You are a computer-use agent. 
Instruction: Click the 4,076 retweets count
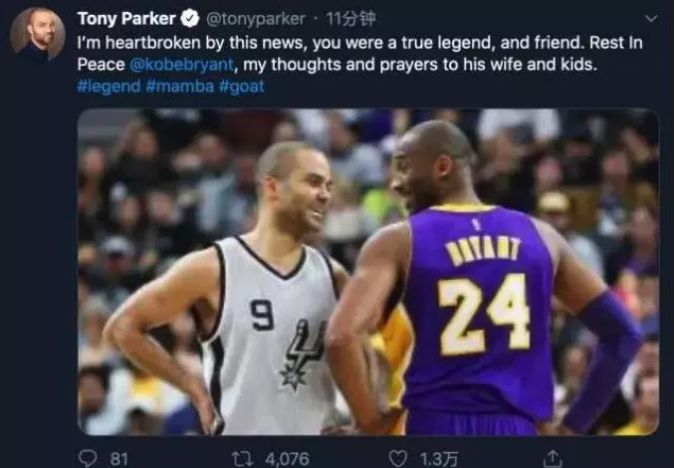pyautogui.click(x=287, y=459)
